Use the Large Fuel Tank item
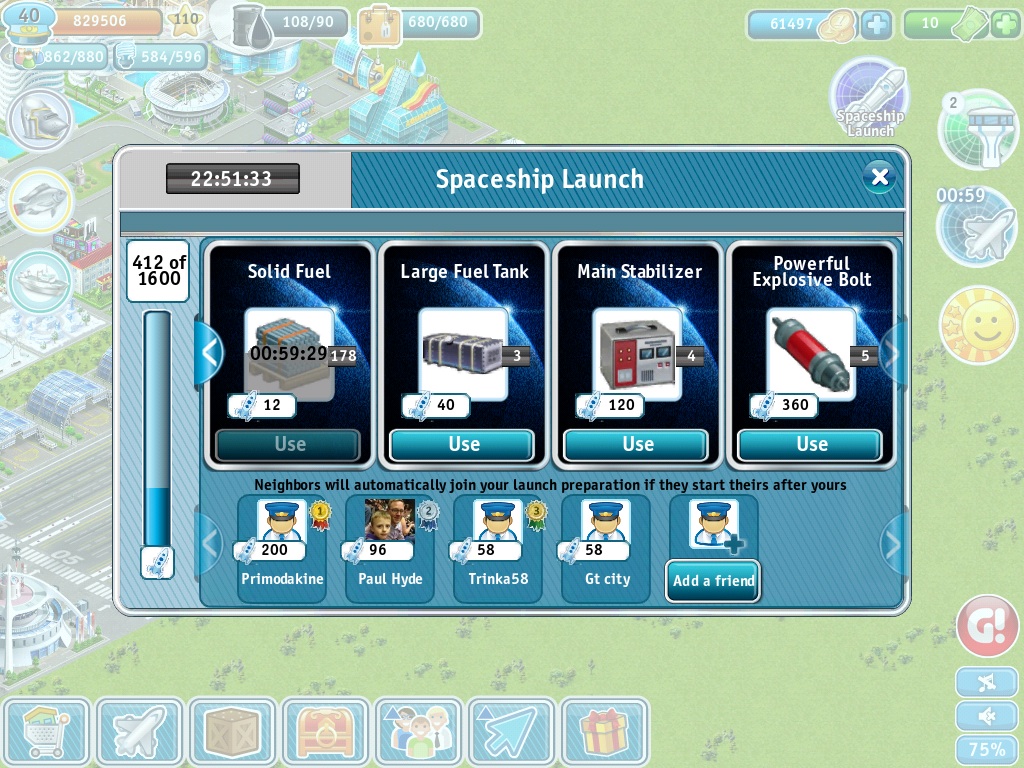Viewport: 1024px width, 768px height. point(463,445)
